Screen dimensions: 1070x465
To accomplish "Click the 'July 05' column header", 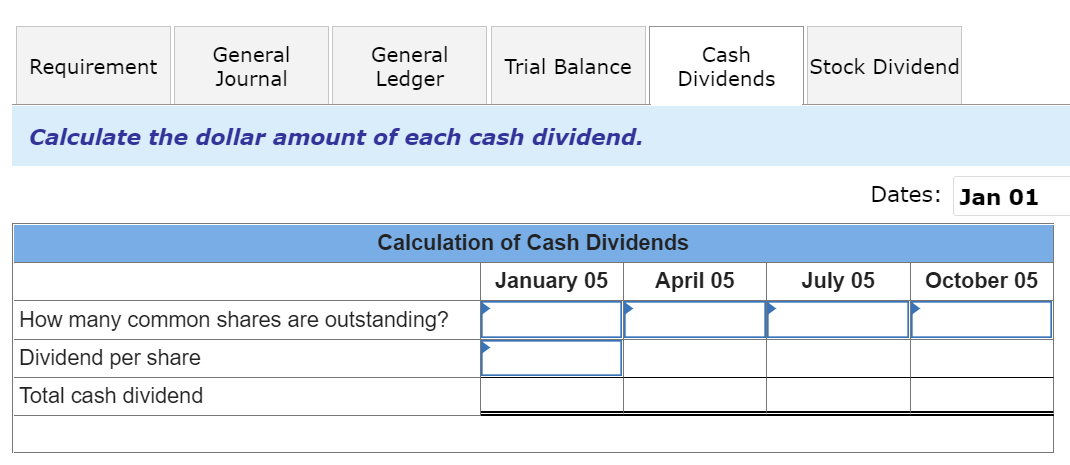I will [838, 281].
